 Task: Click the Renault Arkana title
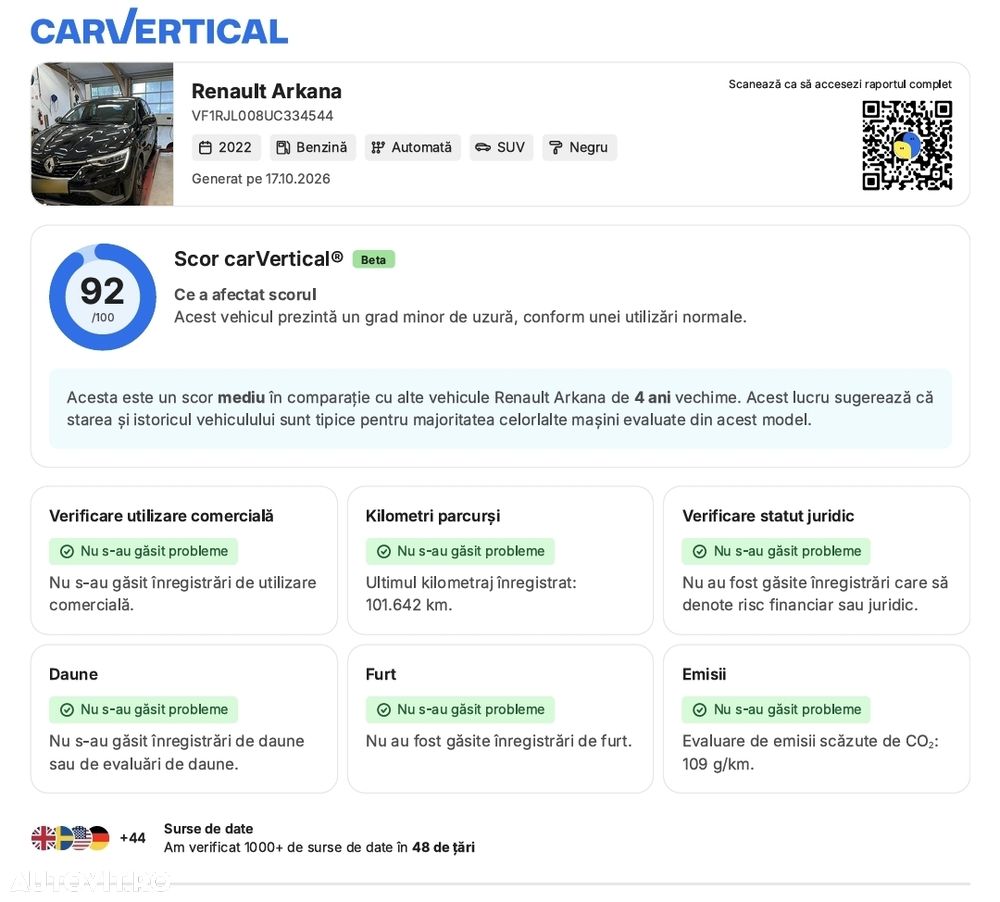click(x=267, y=91)
